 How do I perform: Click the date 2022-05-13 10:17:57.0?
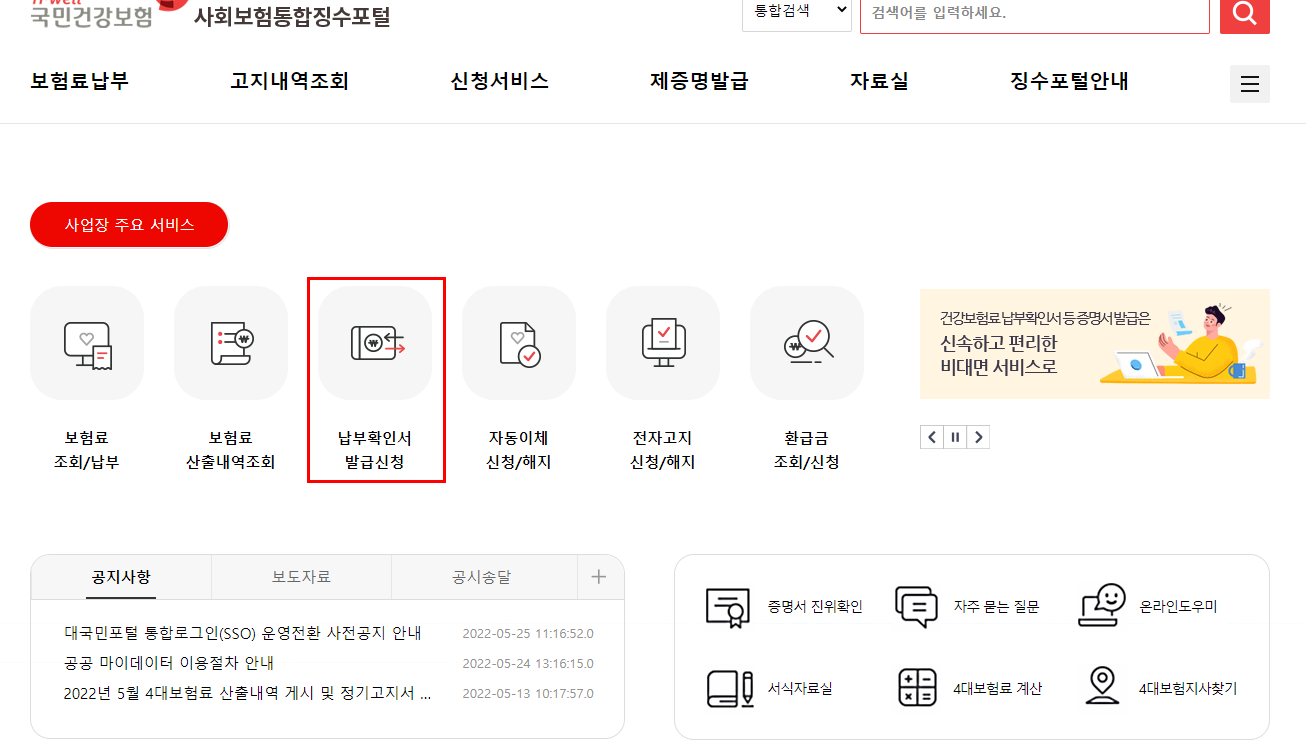[x=528, y=694]
